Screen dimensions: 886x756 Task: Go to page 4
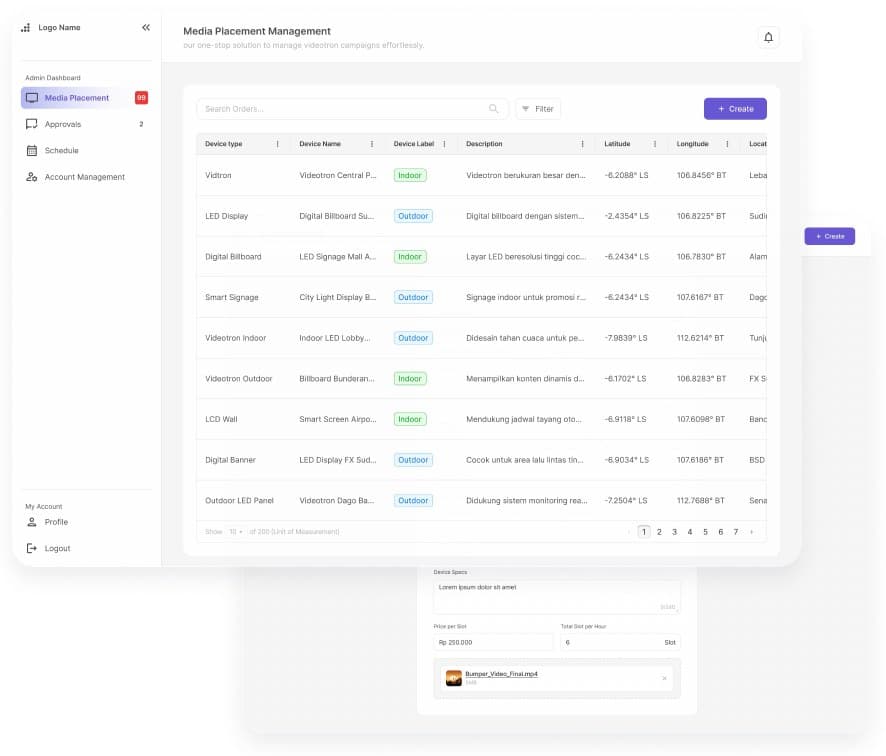point(689,532)
